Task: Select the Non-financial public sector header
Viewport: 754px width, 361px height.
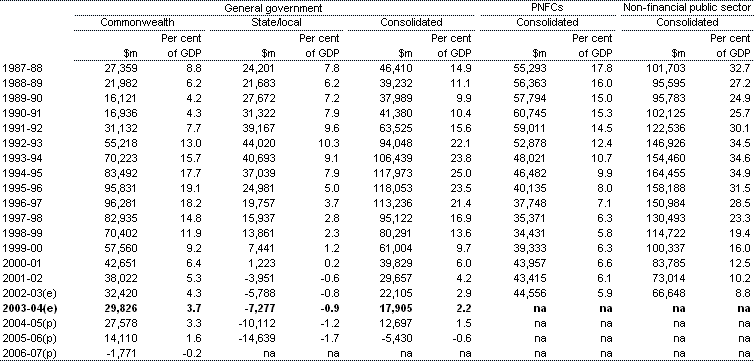Action: (688, 8)
